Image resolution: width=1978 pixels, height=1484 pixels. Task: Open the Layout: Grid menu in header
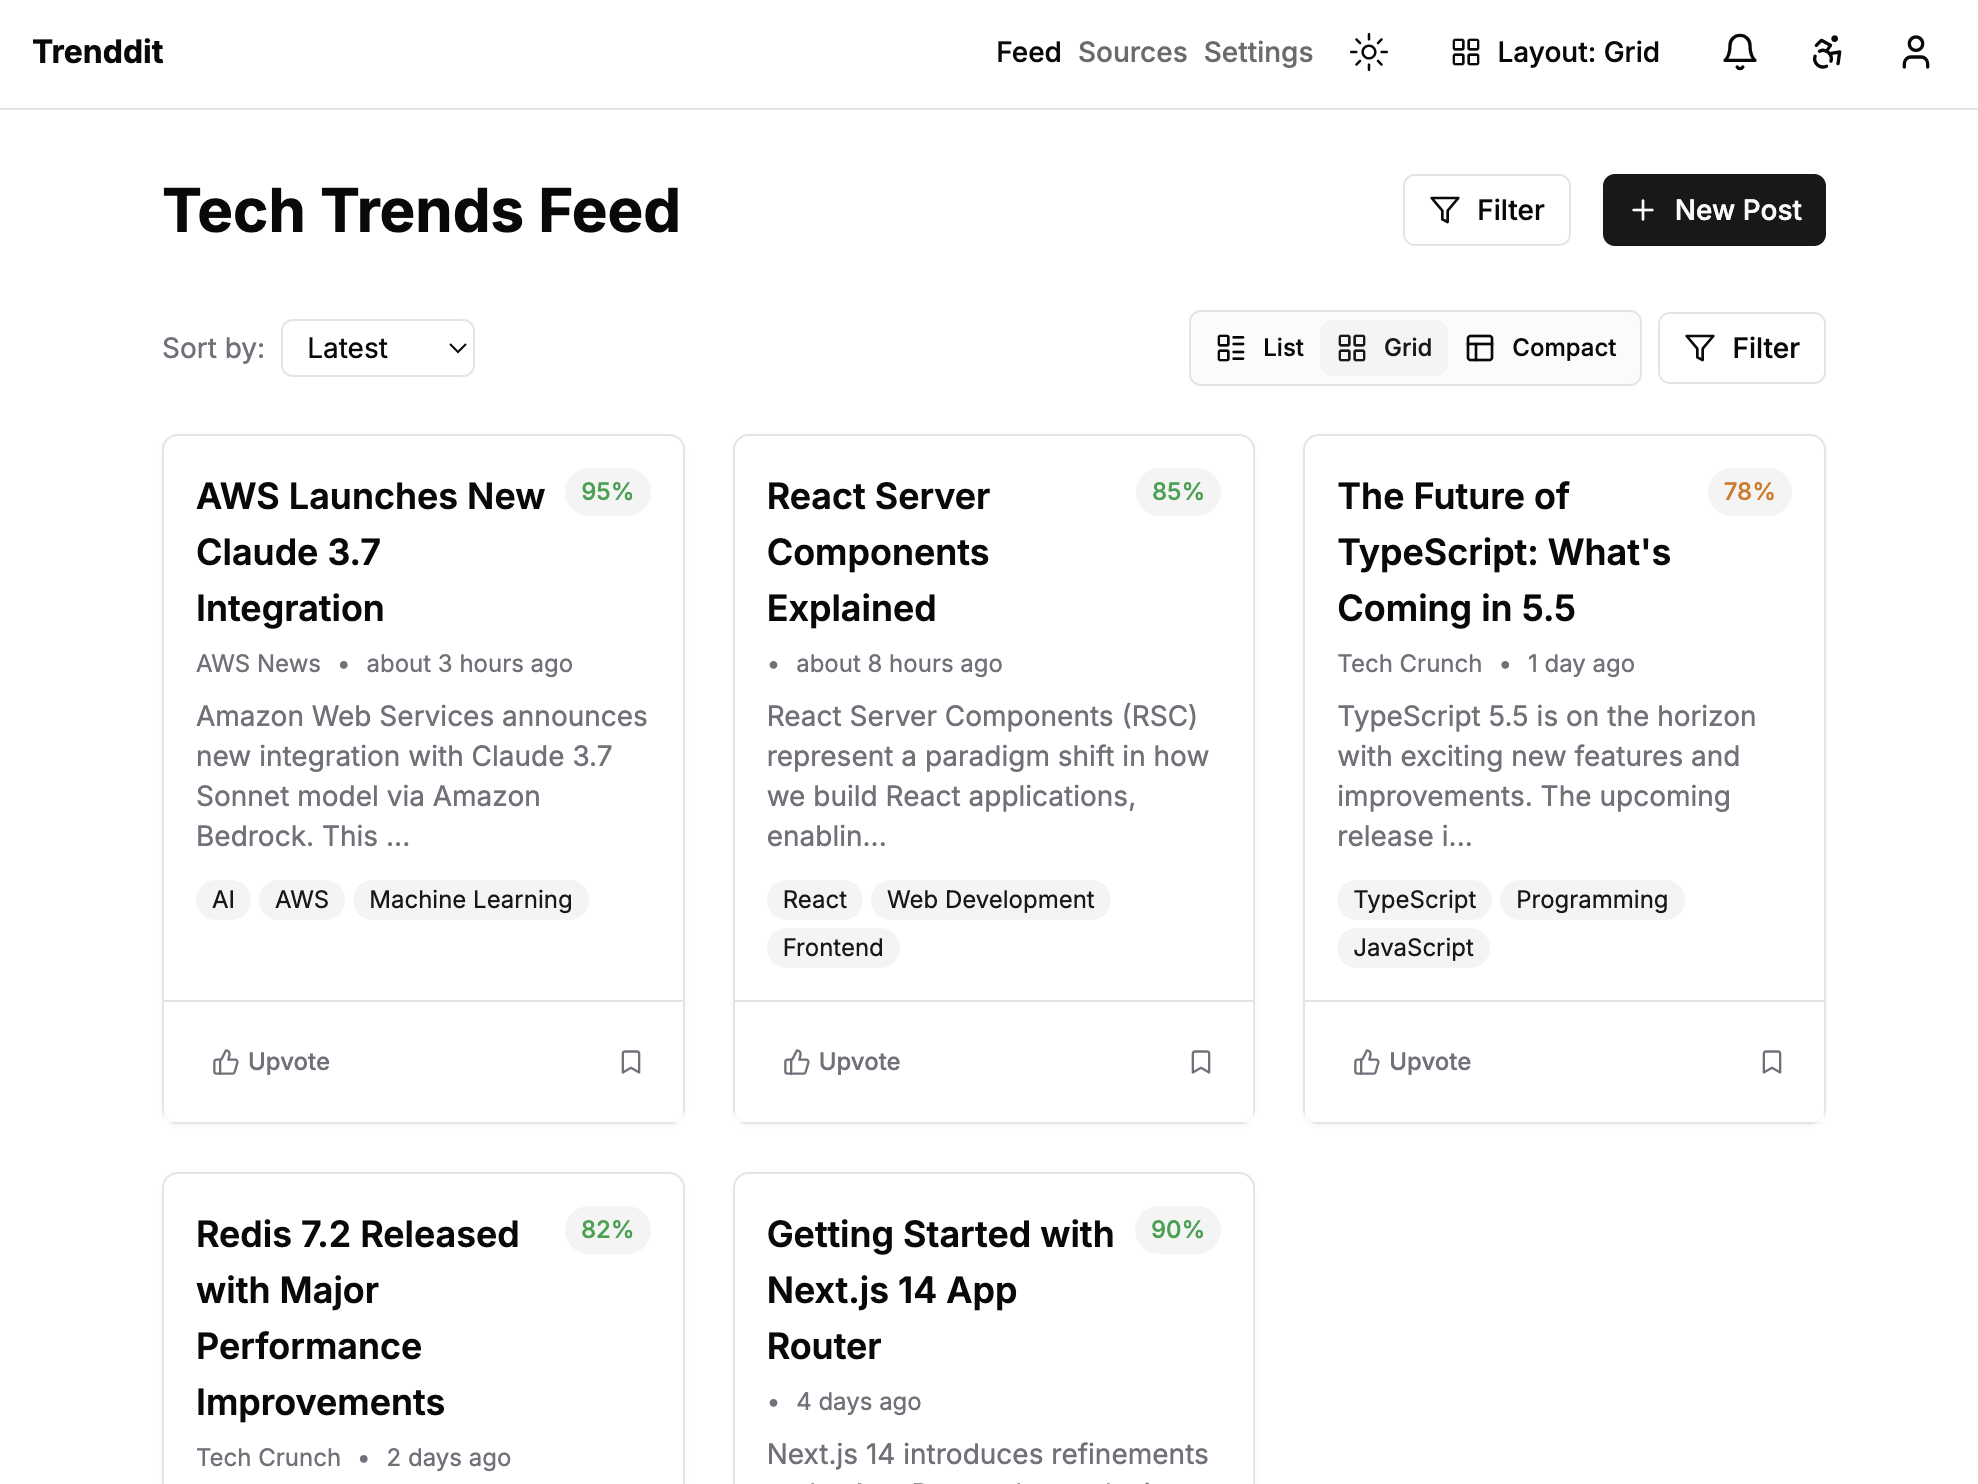[1555, 52]
